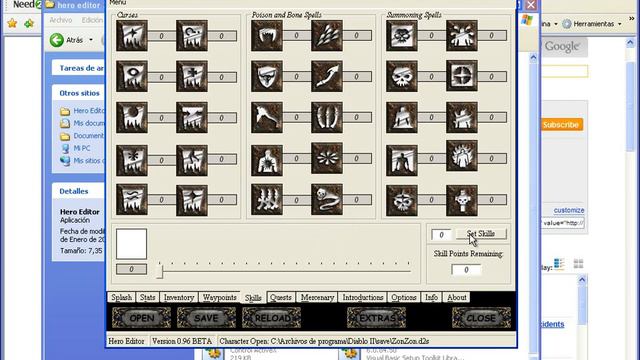Select the swirl banner curse icon
The height and width of the screenshot is (360, 640).
click(x=192, y=36)
